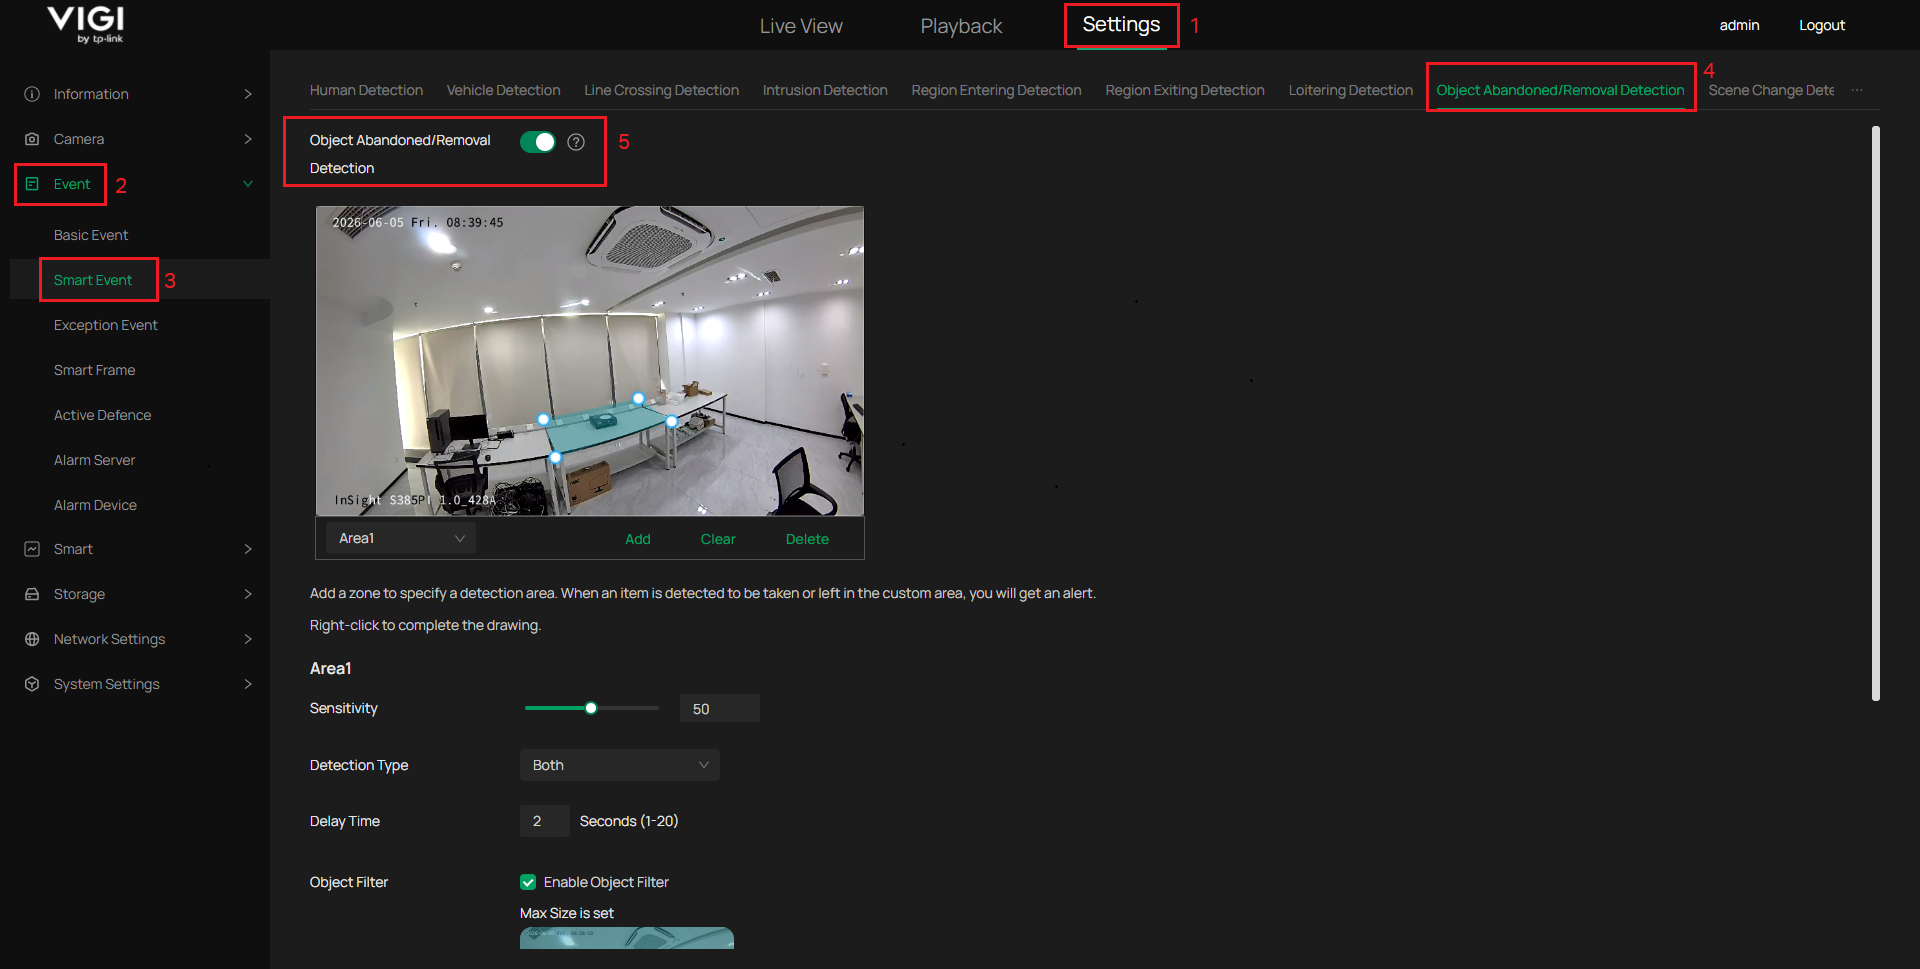Open Vehicle Detection tab
The width and height of the screenshot is (1920, 969).
503,90
